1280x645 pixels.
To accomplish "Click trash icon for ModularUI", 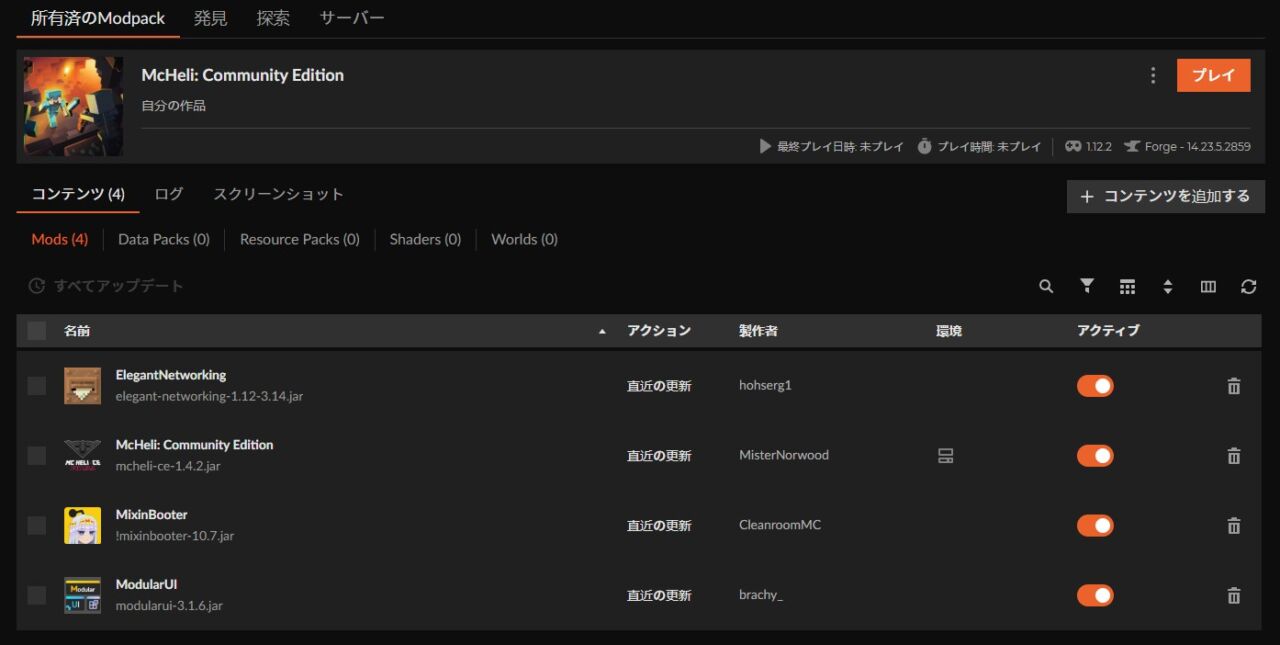I will (x=1233, y=596).
